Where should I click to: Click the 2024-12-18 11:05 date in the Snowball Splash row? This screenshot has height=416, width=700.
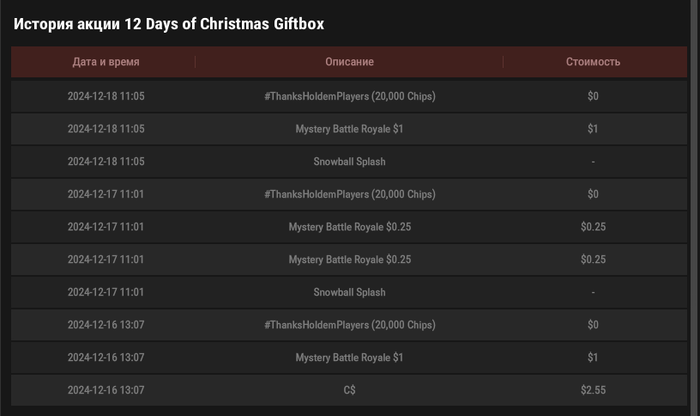coord(106,161)
